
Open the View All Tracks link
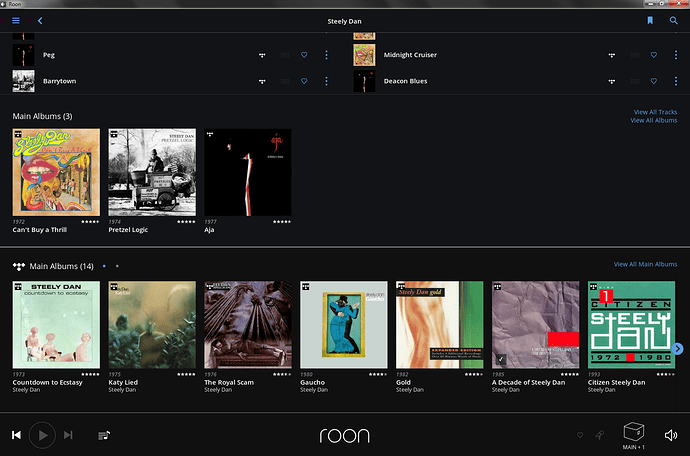(x=655, y=112)
